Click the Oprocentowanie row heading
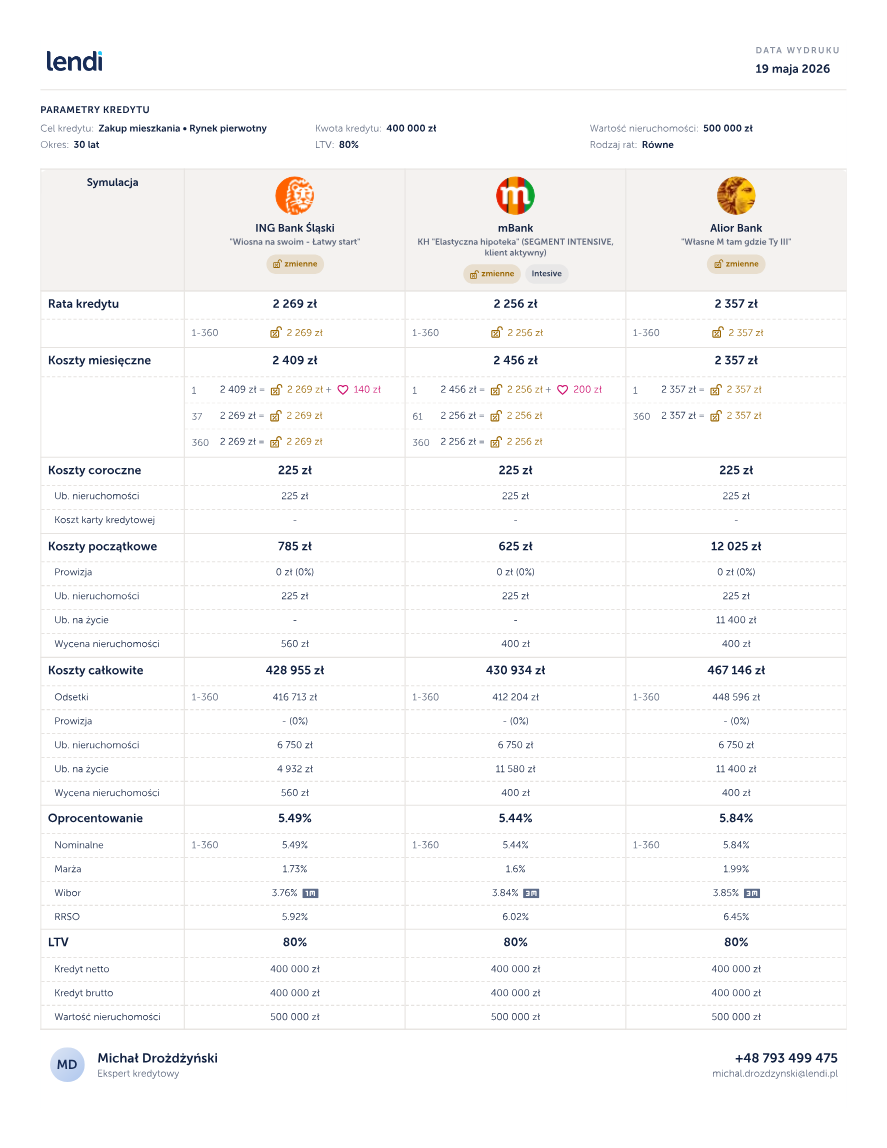887x1148 pixels. (x=95, y=819)
